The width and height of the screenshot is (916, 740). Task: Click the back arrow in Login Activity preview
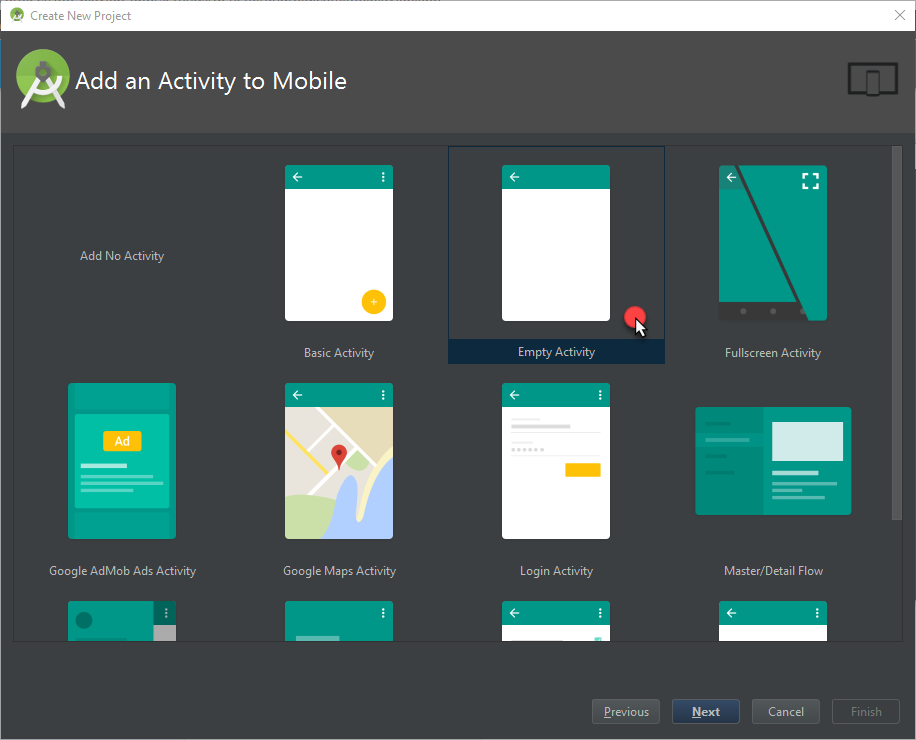pyautogui.click(x=515, y=395)
